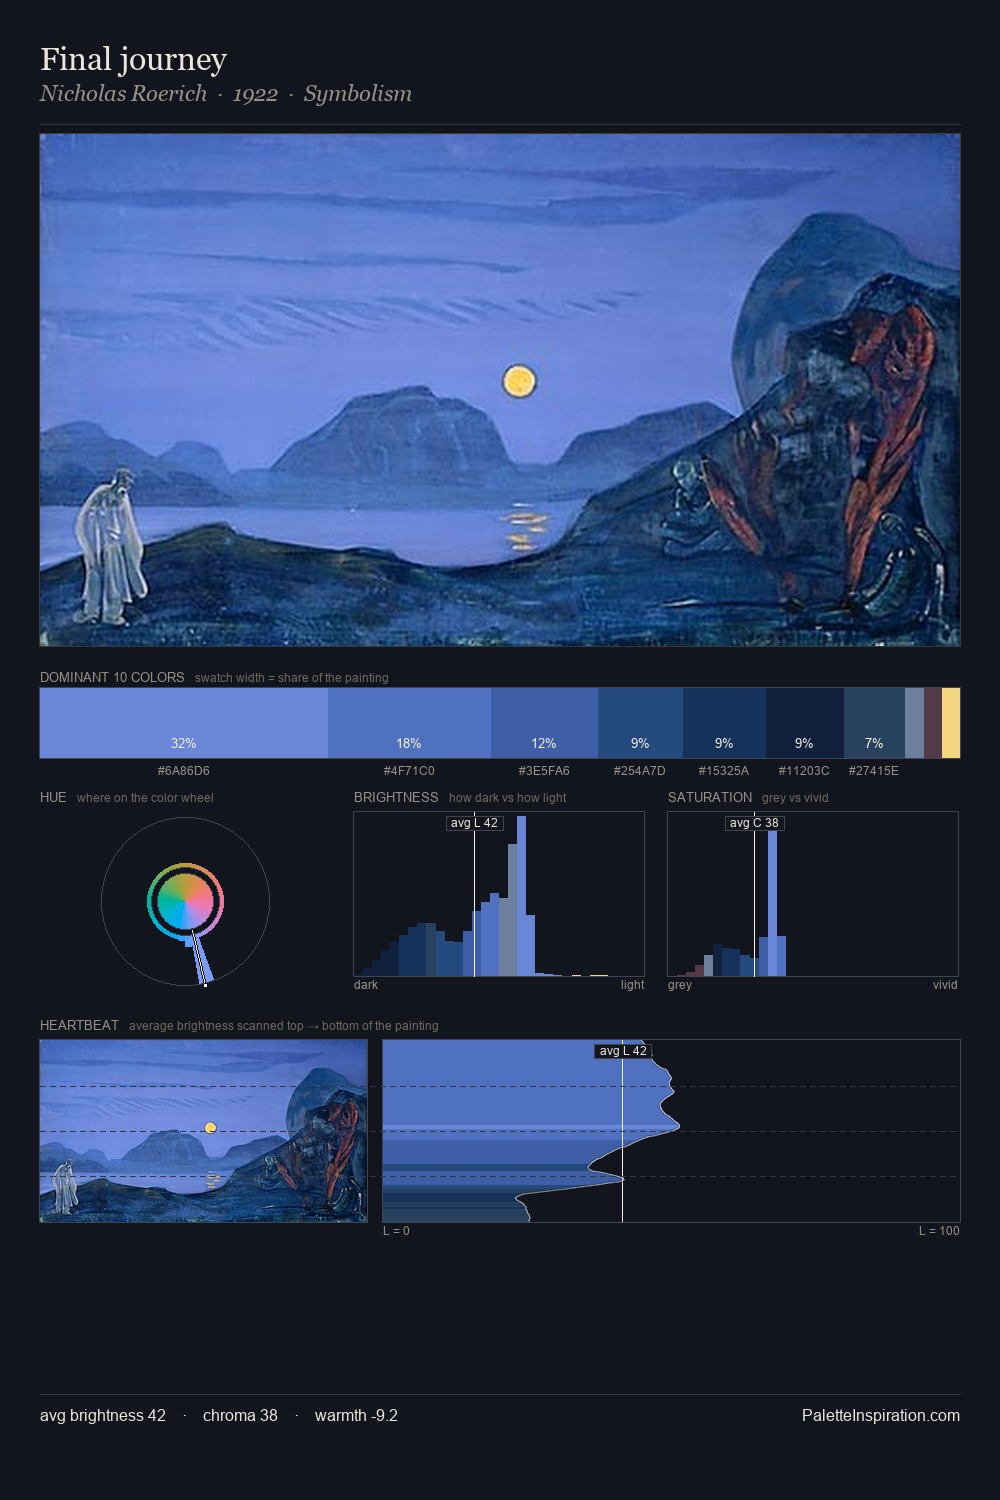Screen dimensions: 1000x1500
Task: Pick the 9% swatch #11203C
Action: click(x=805, y=723)
